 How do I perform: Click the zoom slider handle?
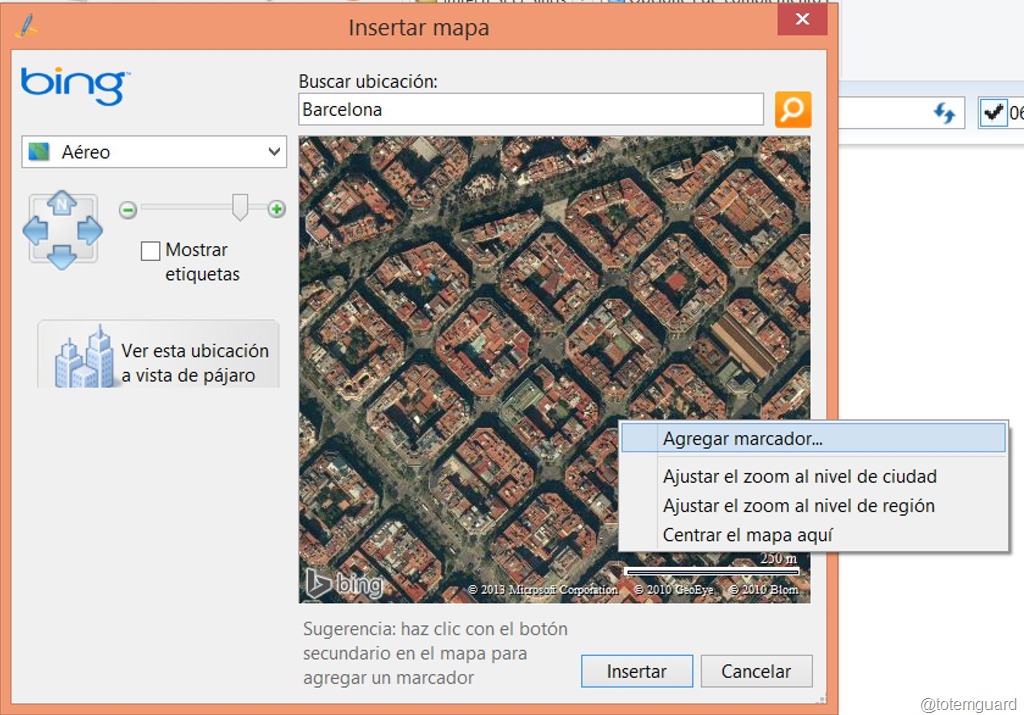[x=240, y=207]
